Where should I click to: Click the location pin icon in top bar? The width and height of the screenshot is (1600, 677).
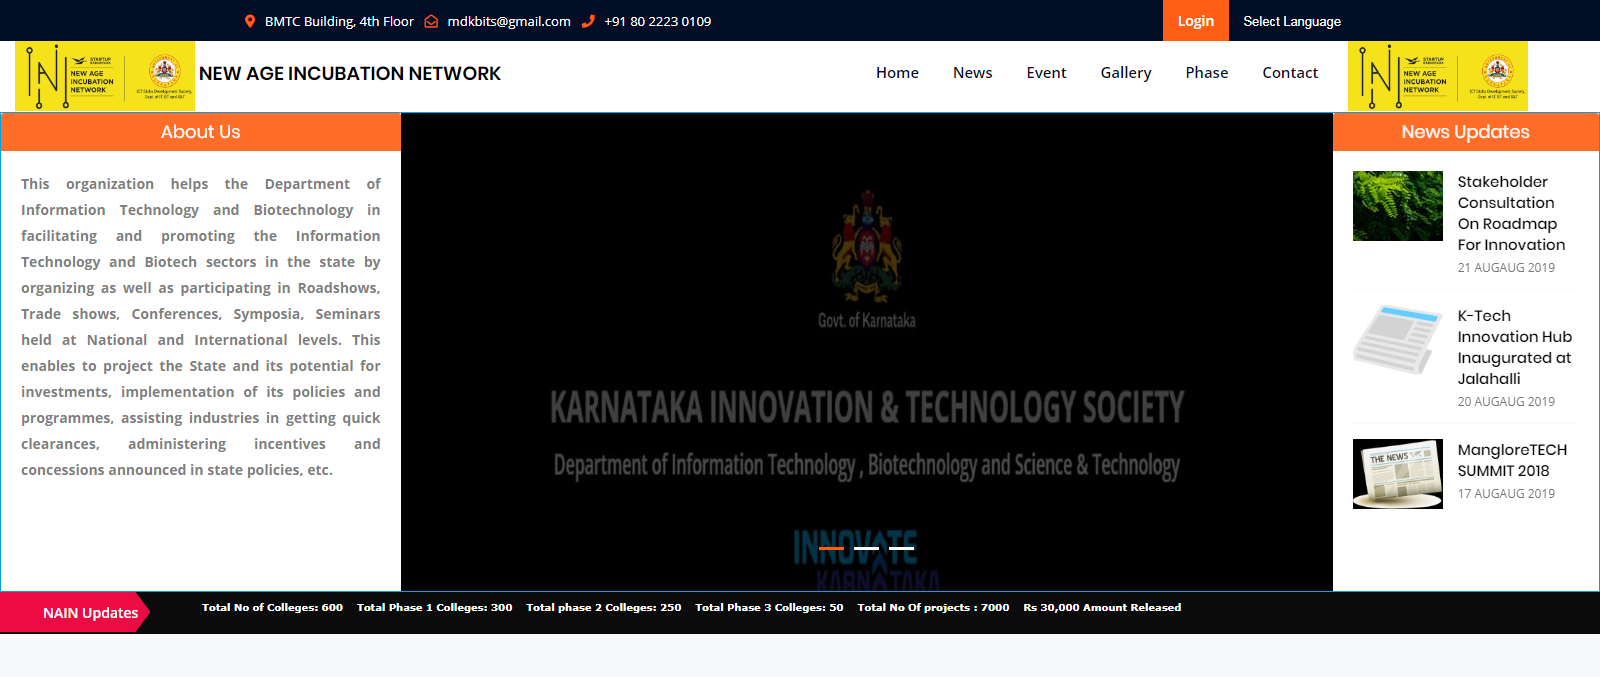250,21
